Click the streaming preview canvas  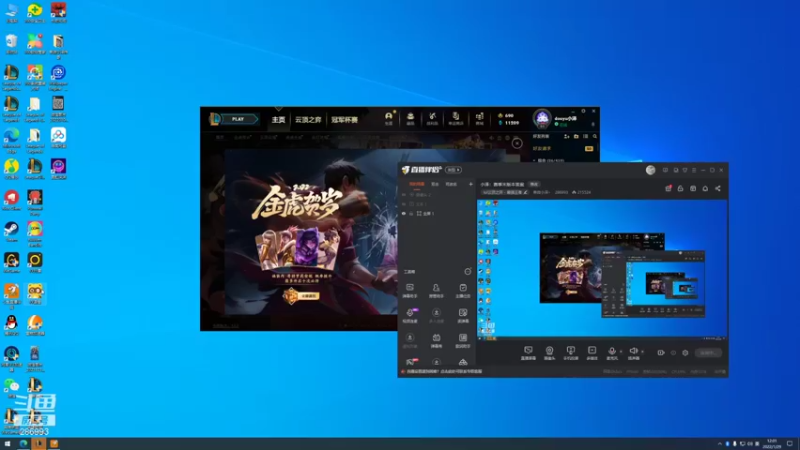[x=602, y=269]
